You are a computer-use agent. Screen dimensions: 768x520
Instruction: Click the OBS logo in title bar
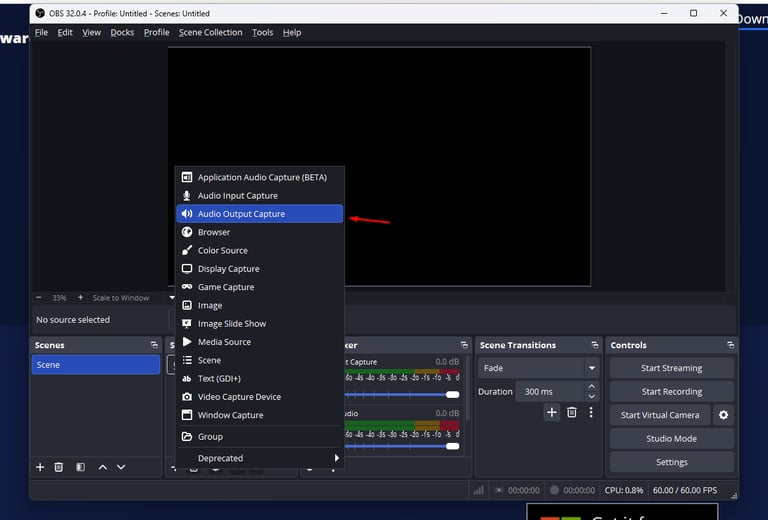(x=40, y=13)
